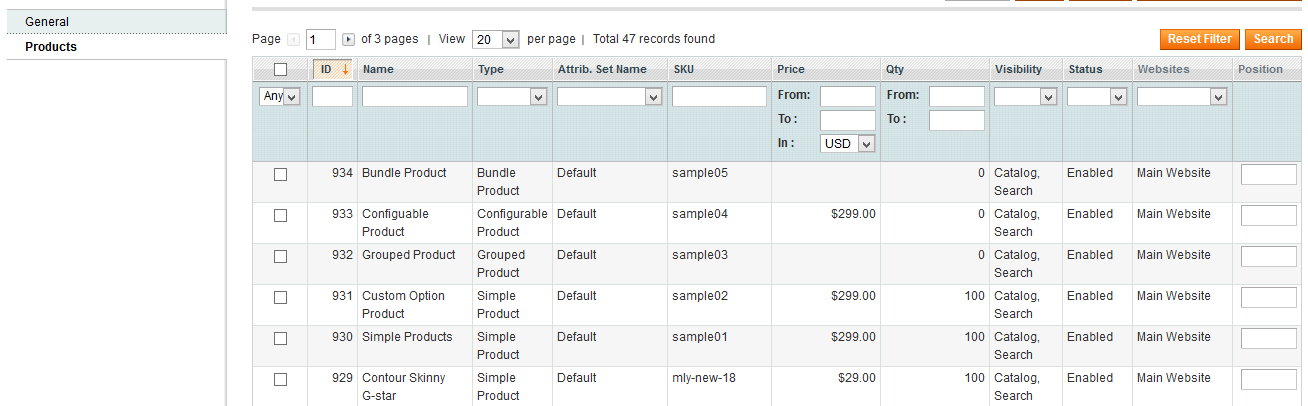The width and height of the screenshot is (1308, 406).
Task: Click Position field for Simple Products row
Action: click(x=1269, y=338)
